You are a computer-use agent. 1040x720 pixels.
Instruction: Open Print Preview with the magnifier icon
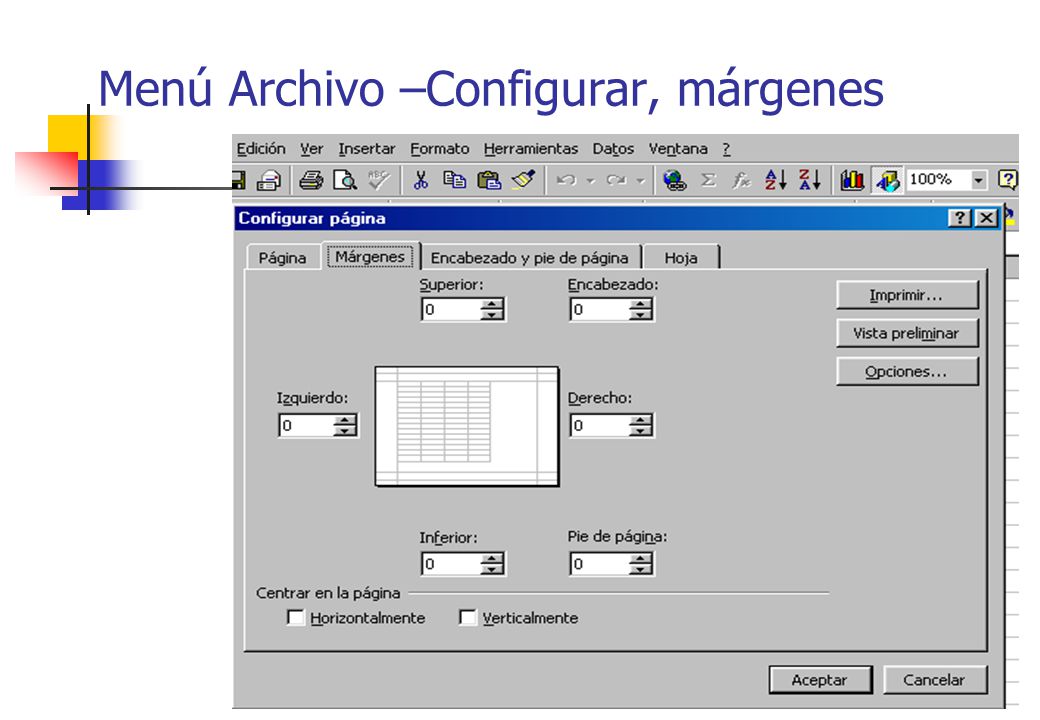pos(344,180)
